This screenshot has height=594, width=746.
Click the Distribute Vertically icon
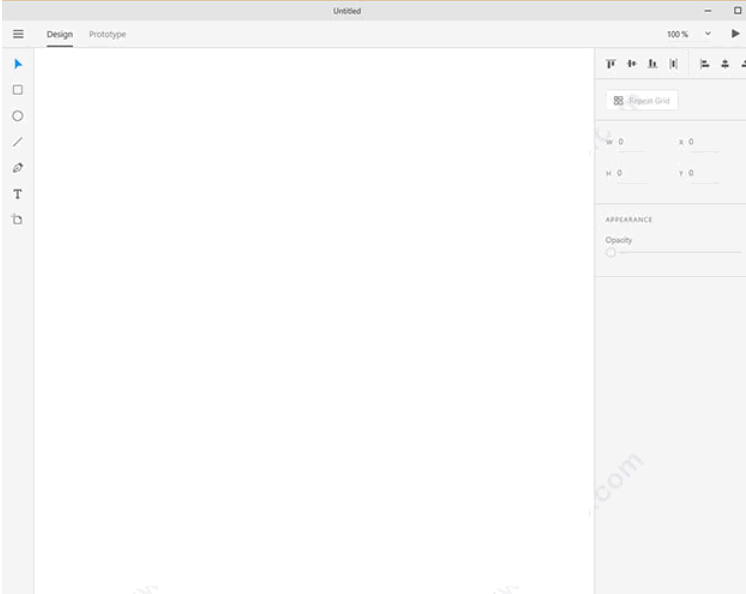(x=673, y=64)
